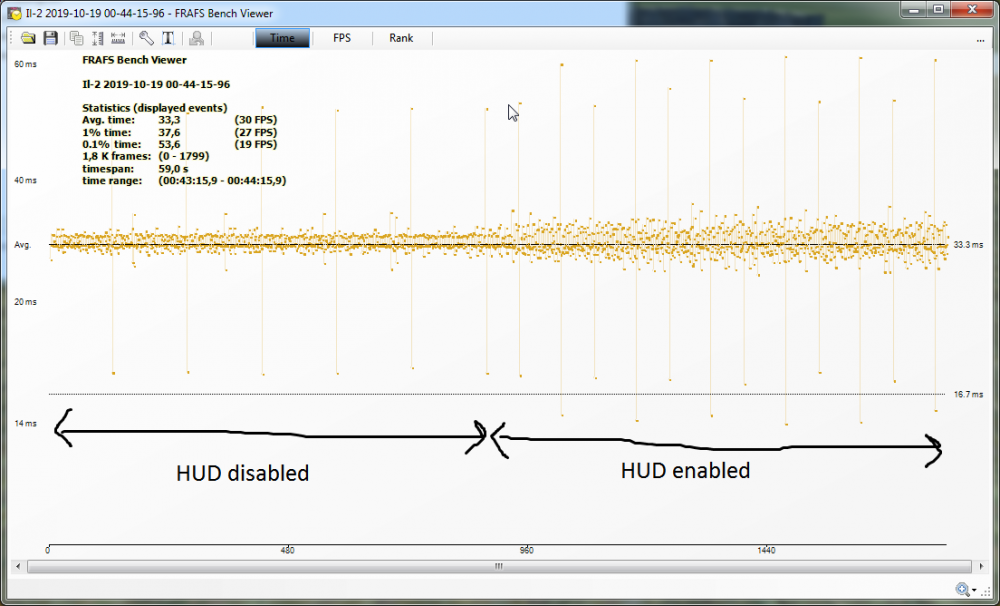Click the '1% time:' statistics label
The height and width of the screenshot is (606, 1000).
(107, 133)
